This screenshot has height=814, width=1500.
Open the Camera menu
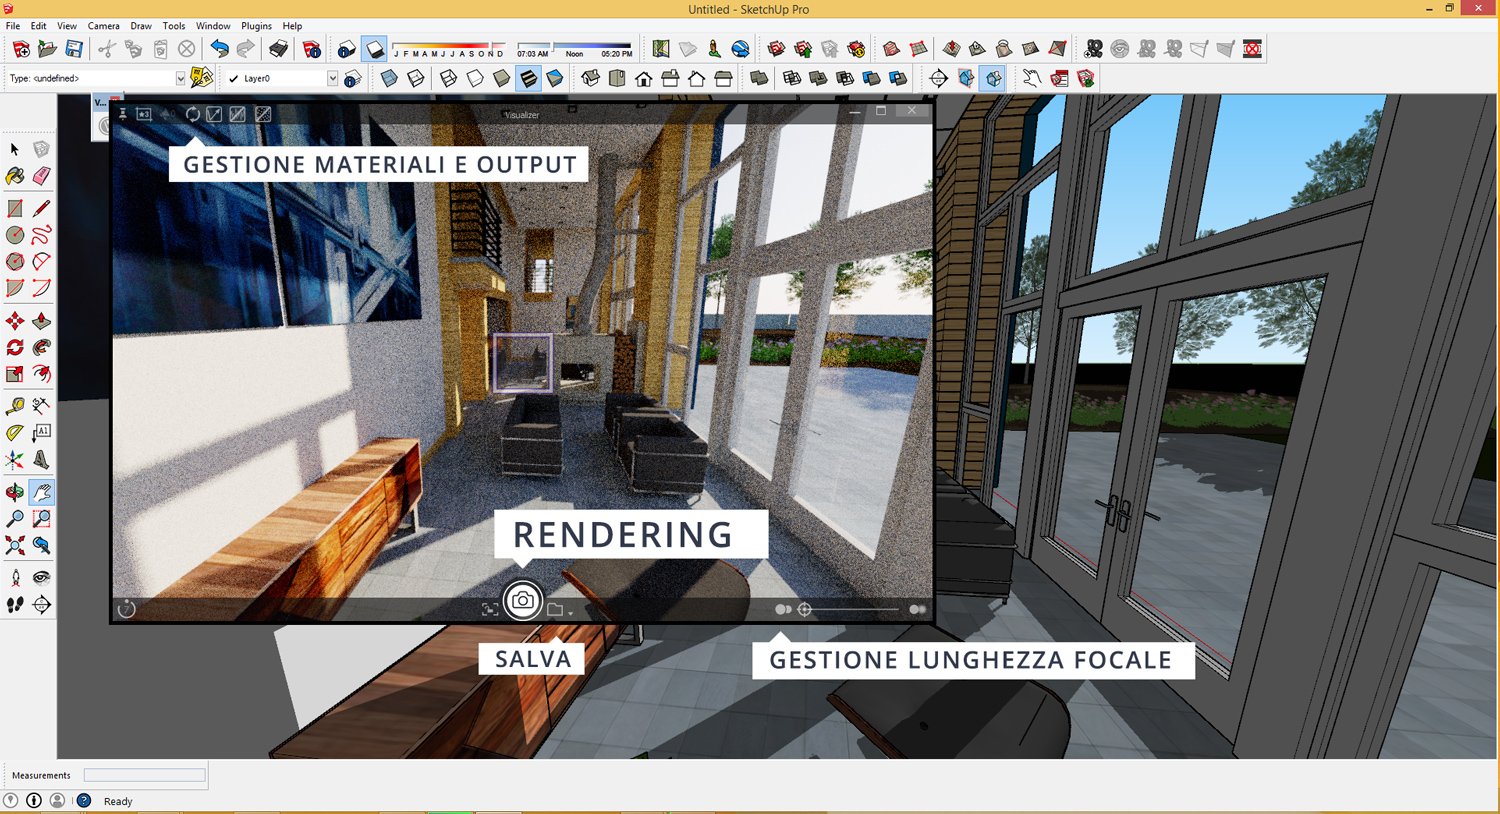[103, 26]
